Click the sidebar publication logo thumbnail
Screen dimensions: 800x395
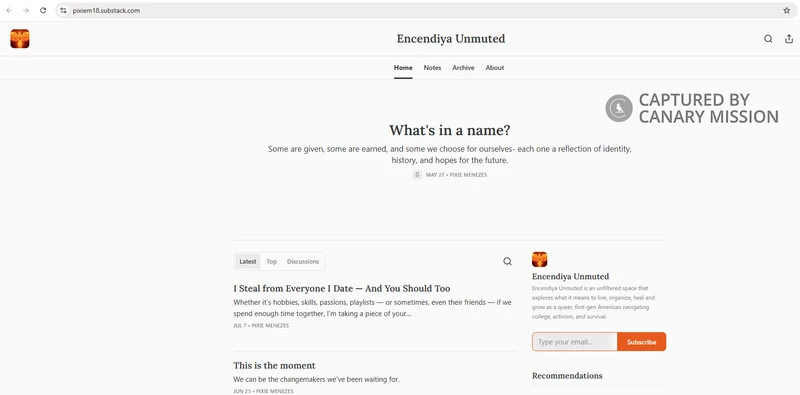point(539,259)
